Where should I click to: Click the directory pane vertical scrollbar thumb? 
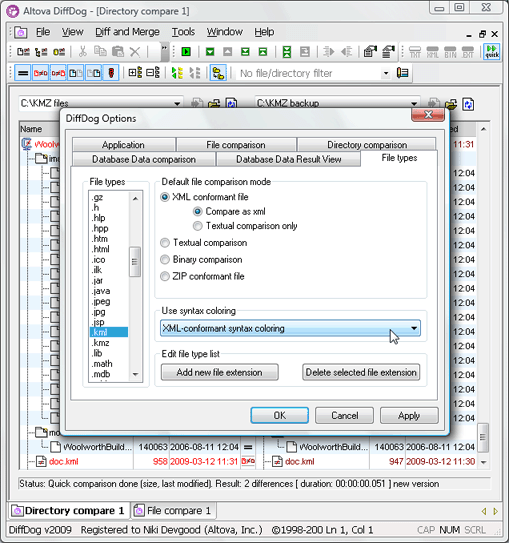pos(483,437)
